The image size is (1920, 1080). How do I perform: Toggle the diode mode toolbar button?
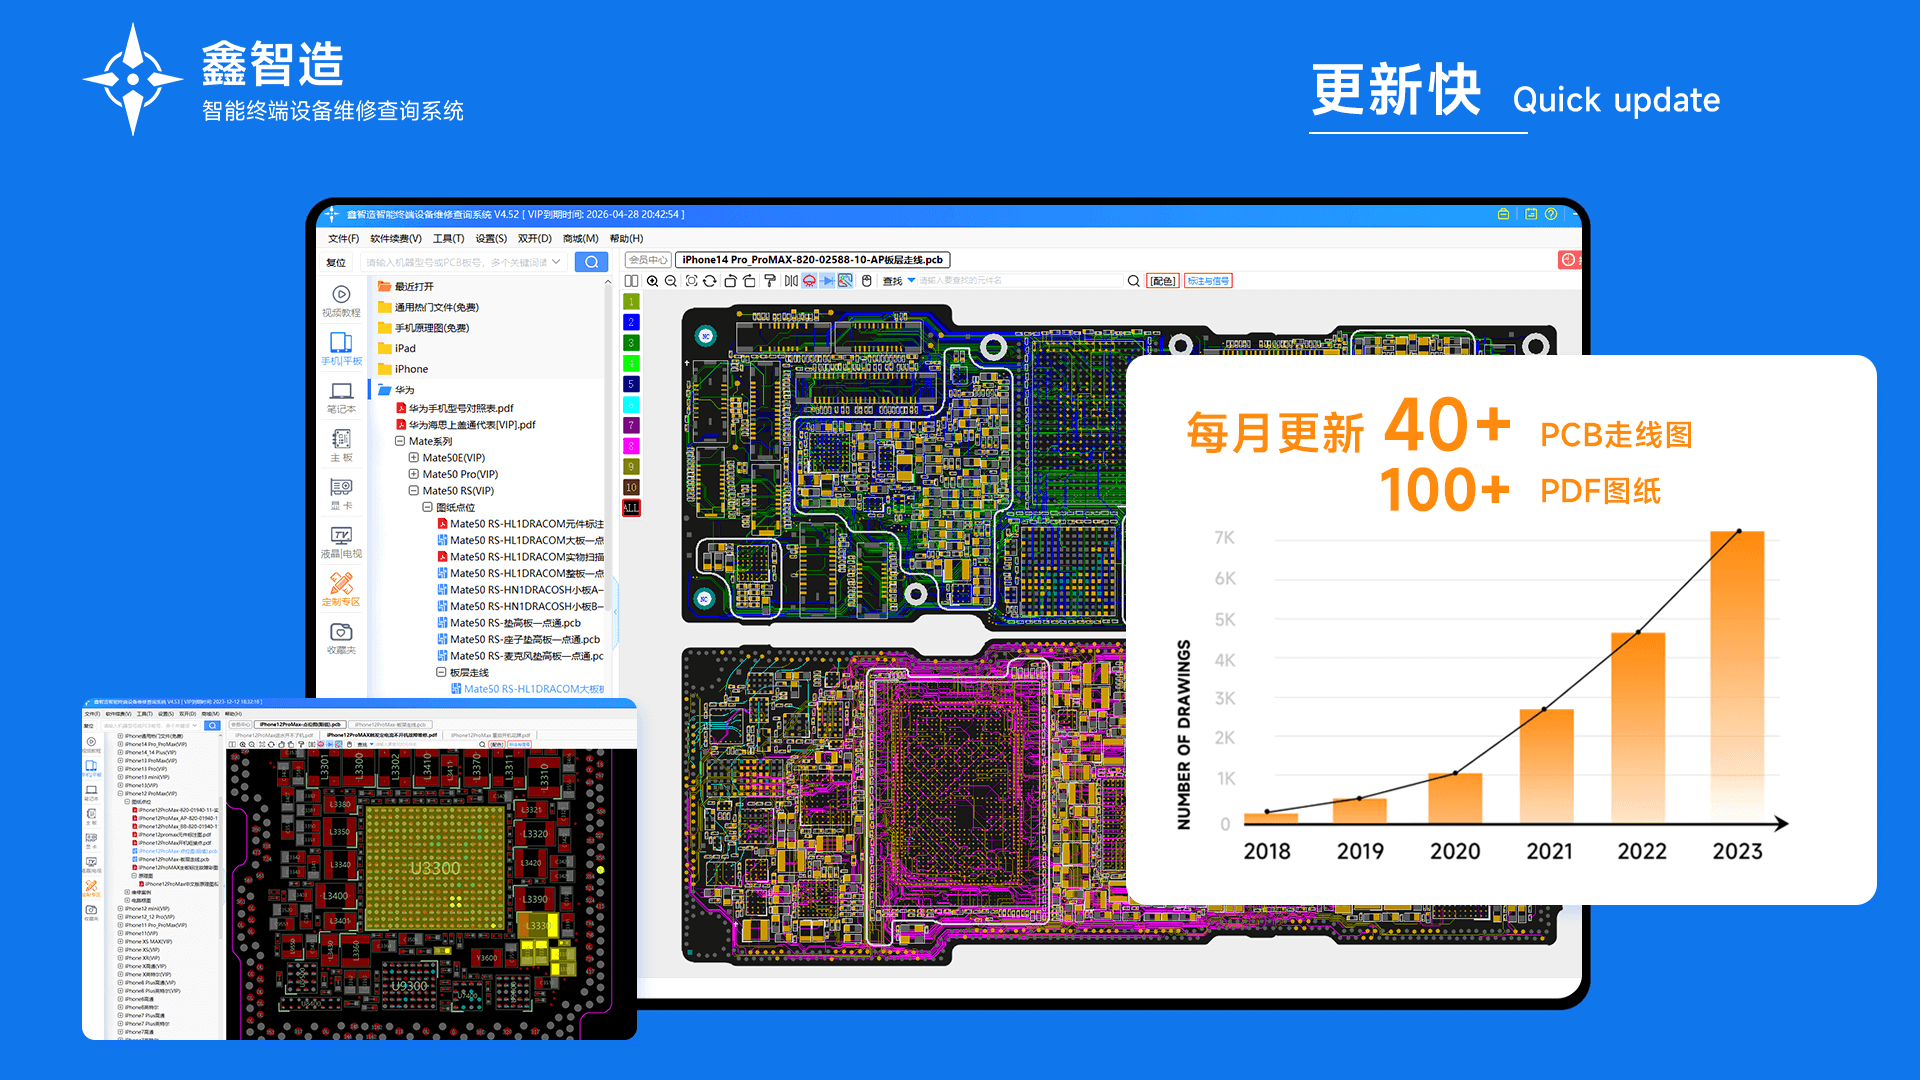827,281
